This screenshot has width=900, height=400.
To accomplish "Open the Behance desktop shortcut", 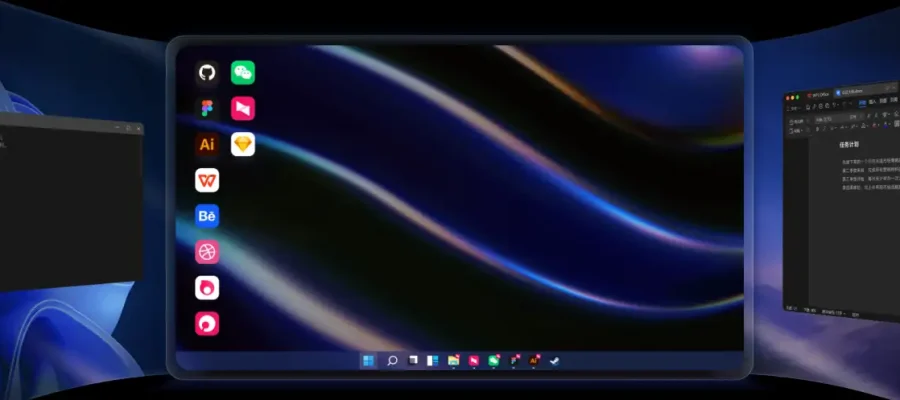I will (207, 216).
